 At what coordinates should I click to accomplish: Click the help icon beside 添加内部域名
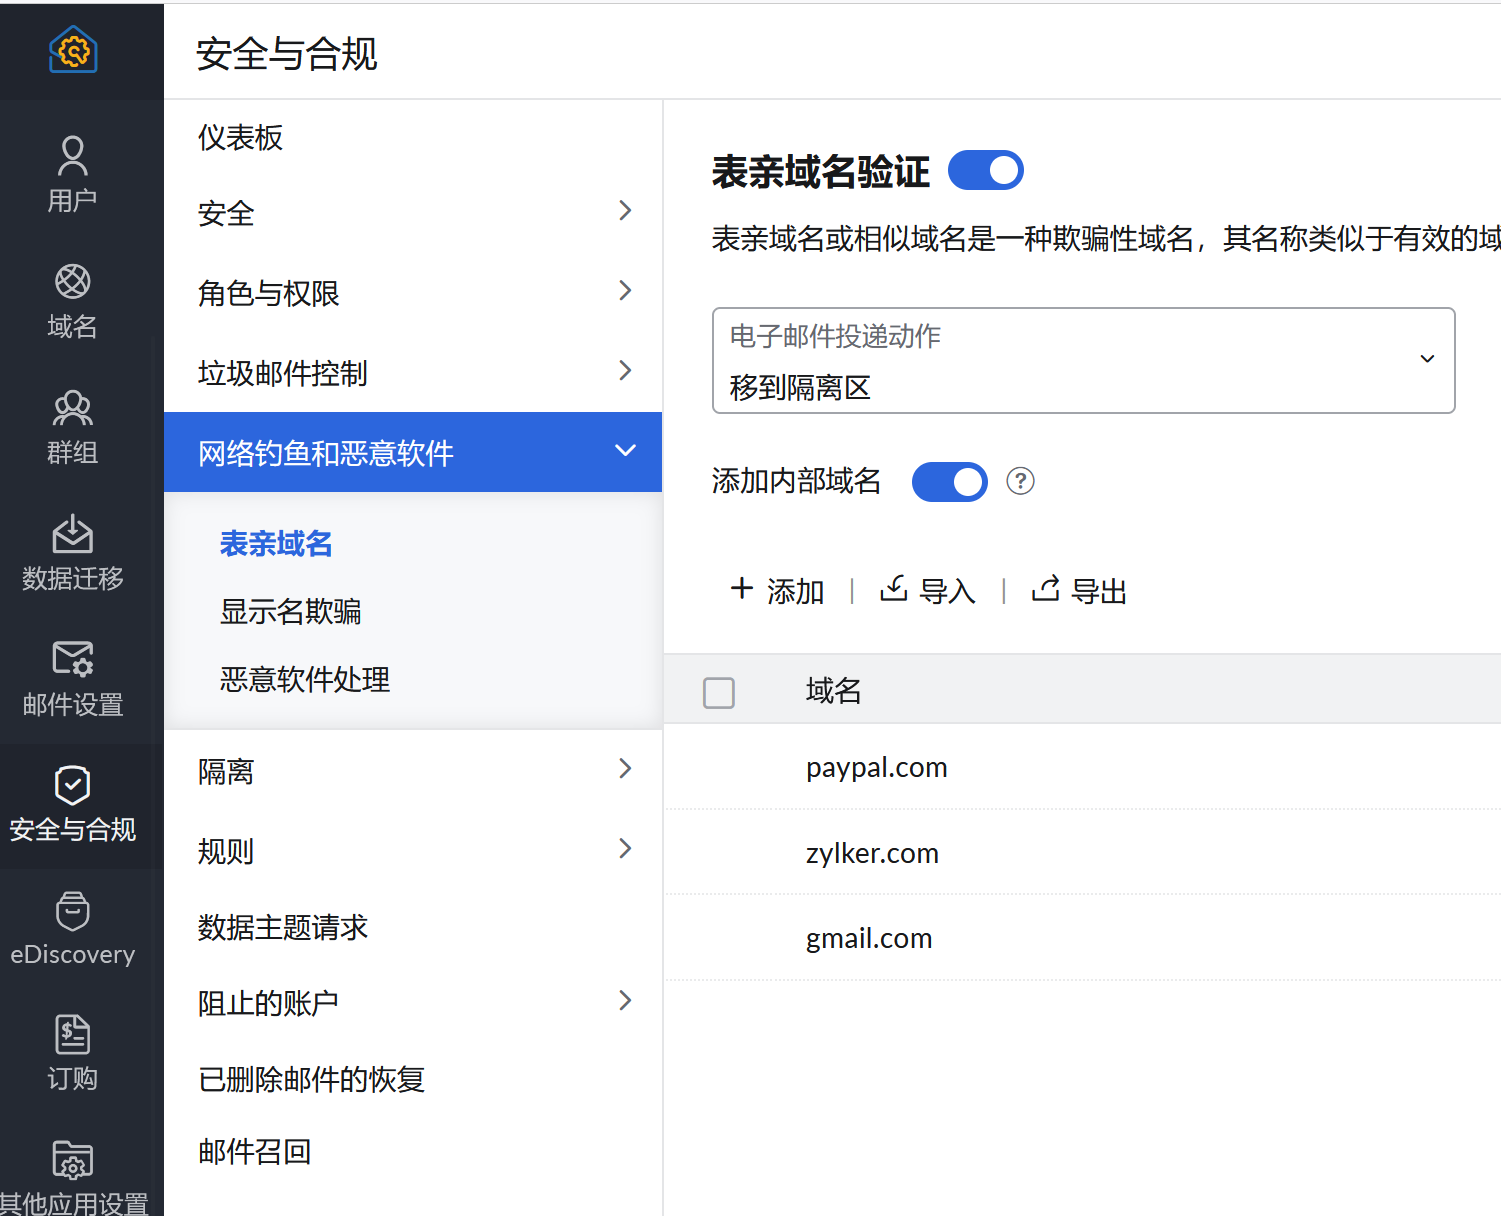[x=1020, y=481]
